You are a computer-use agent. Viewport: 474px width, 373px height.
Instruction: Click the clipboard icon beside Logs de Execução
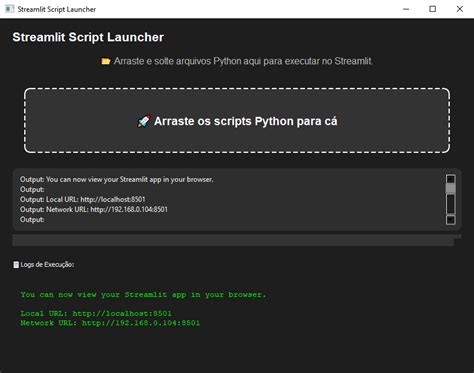pos(16,265)
